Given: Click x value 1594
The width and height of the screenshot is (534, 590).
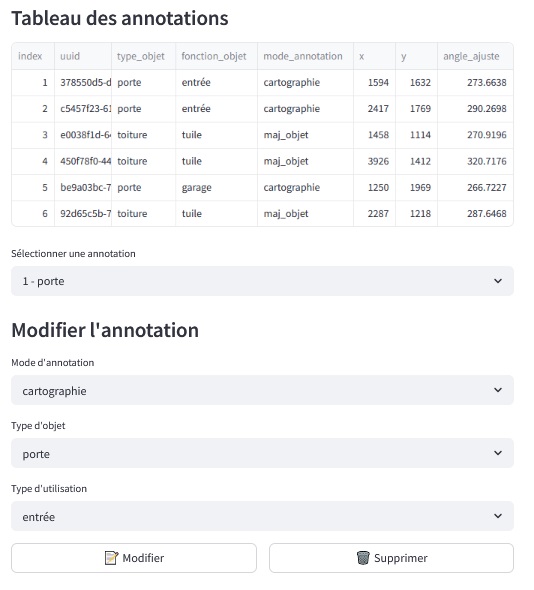Looking at the screenshot, I should tap(374, 82).
